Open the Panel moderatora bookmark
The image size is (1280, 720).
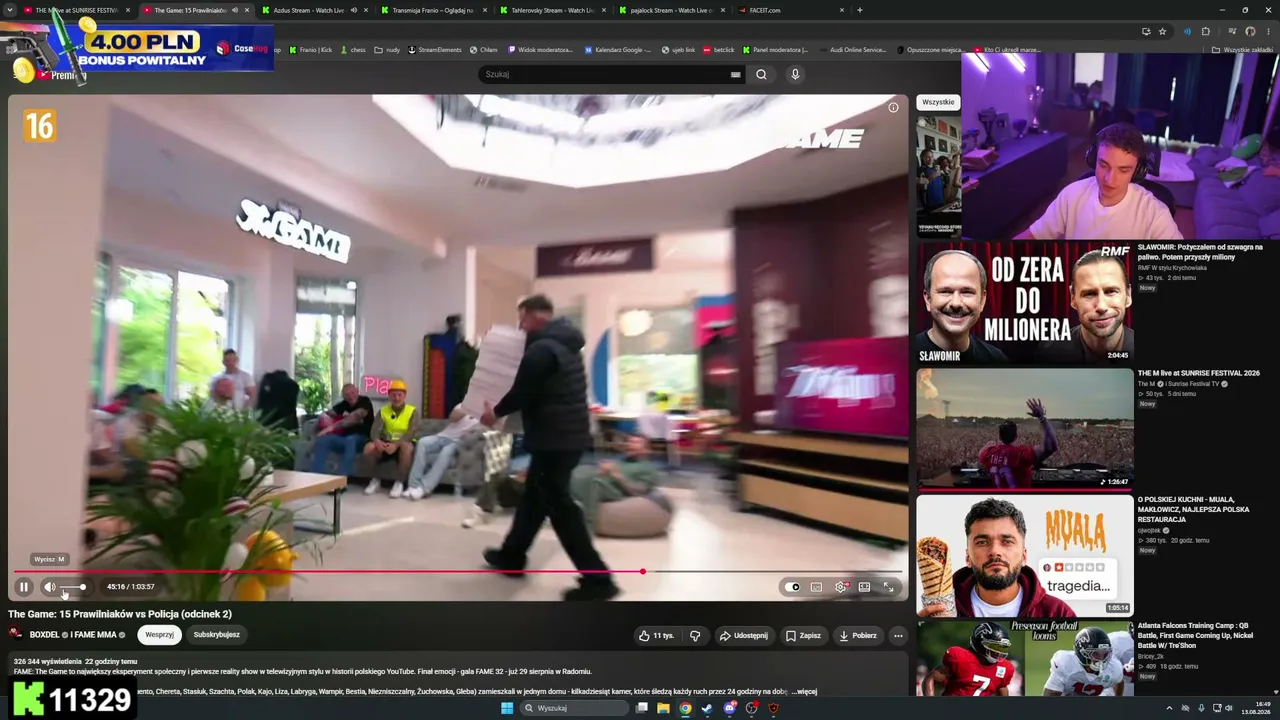[x=775, y=49]
